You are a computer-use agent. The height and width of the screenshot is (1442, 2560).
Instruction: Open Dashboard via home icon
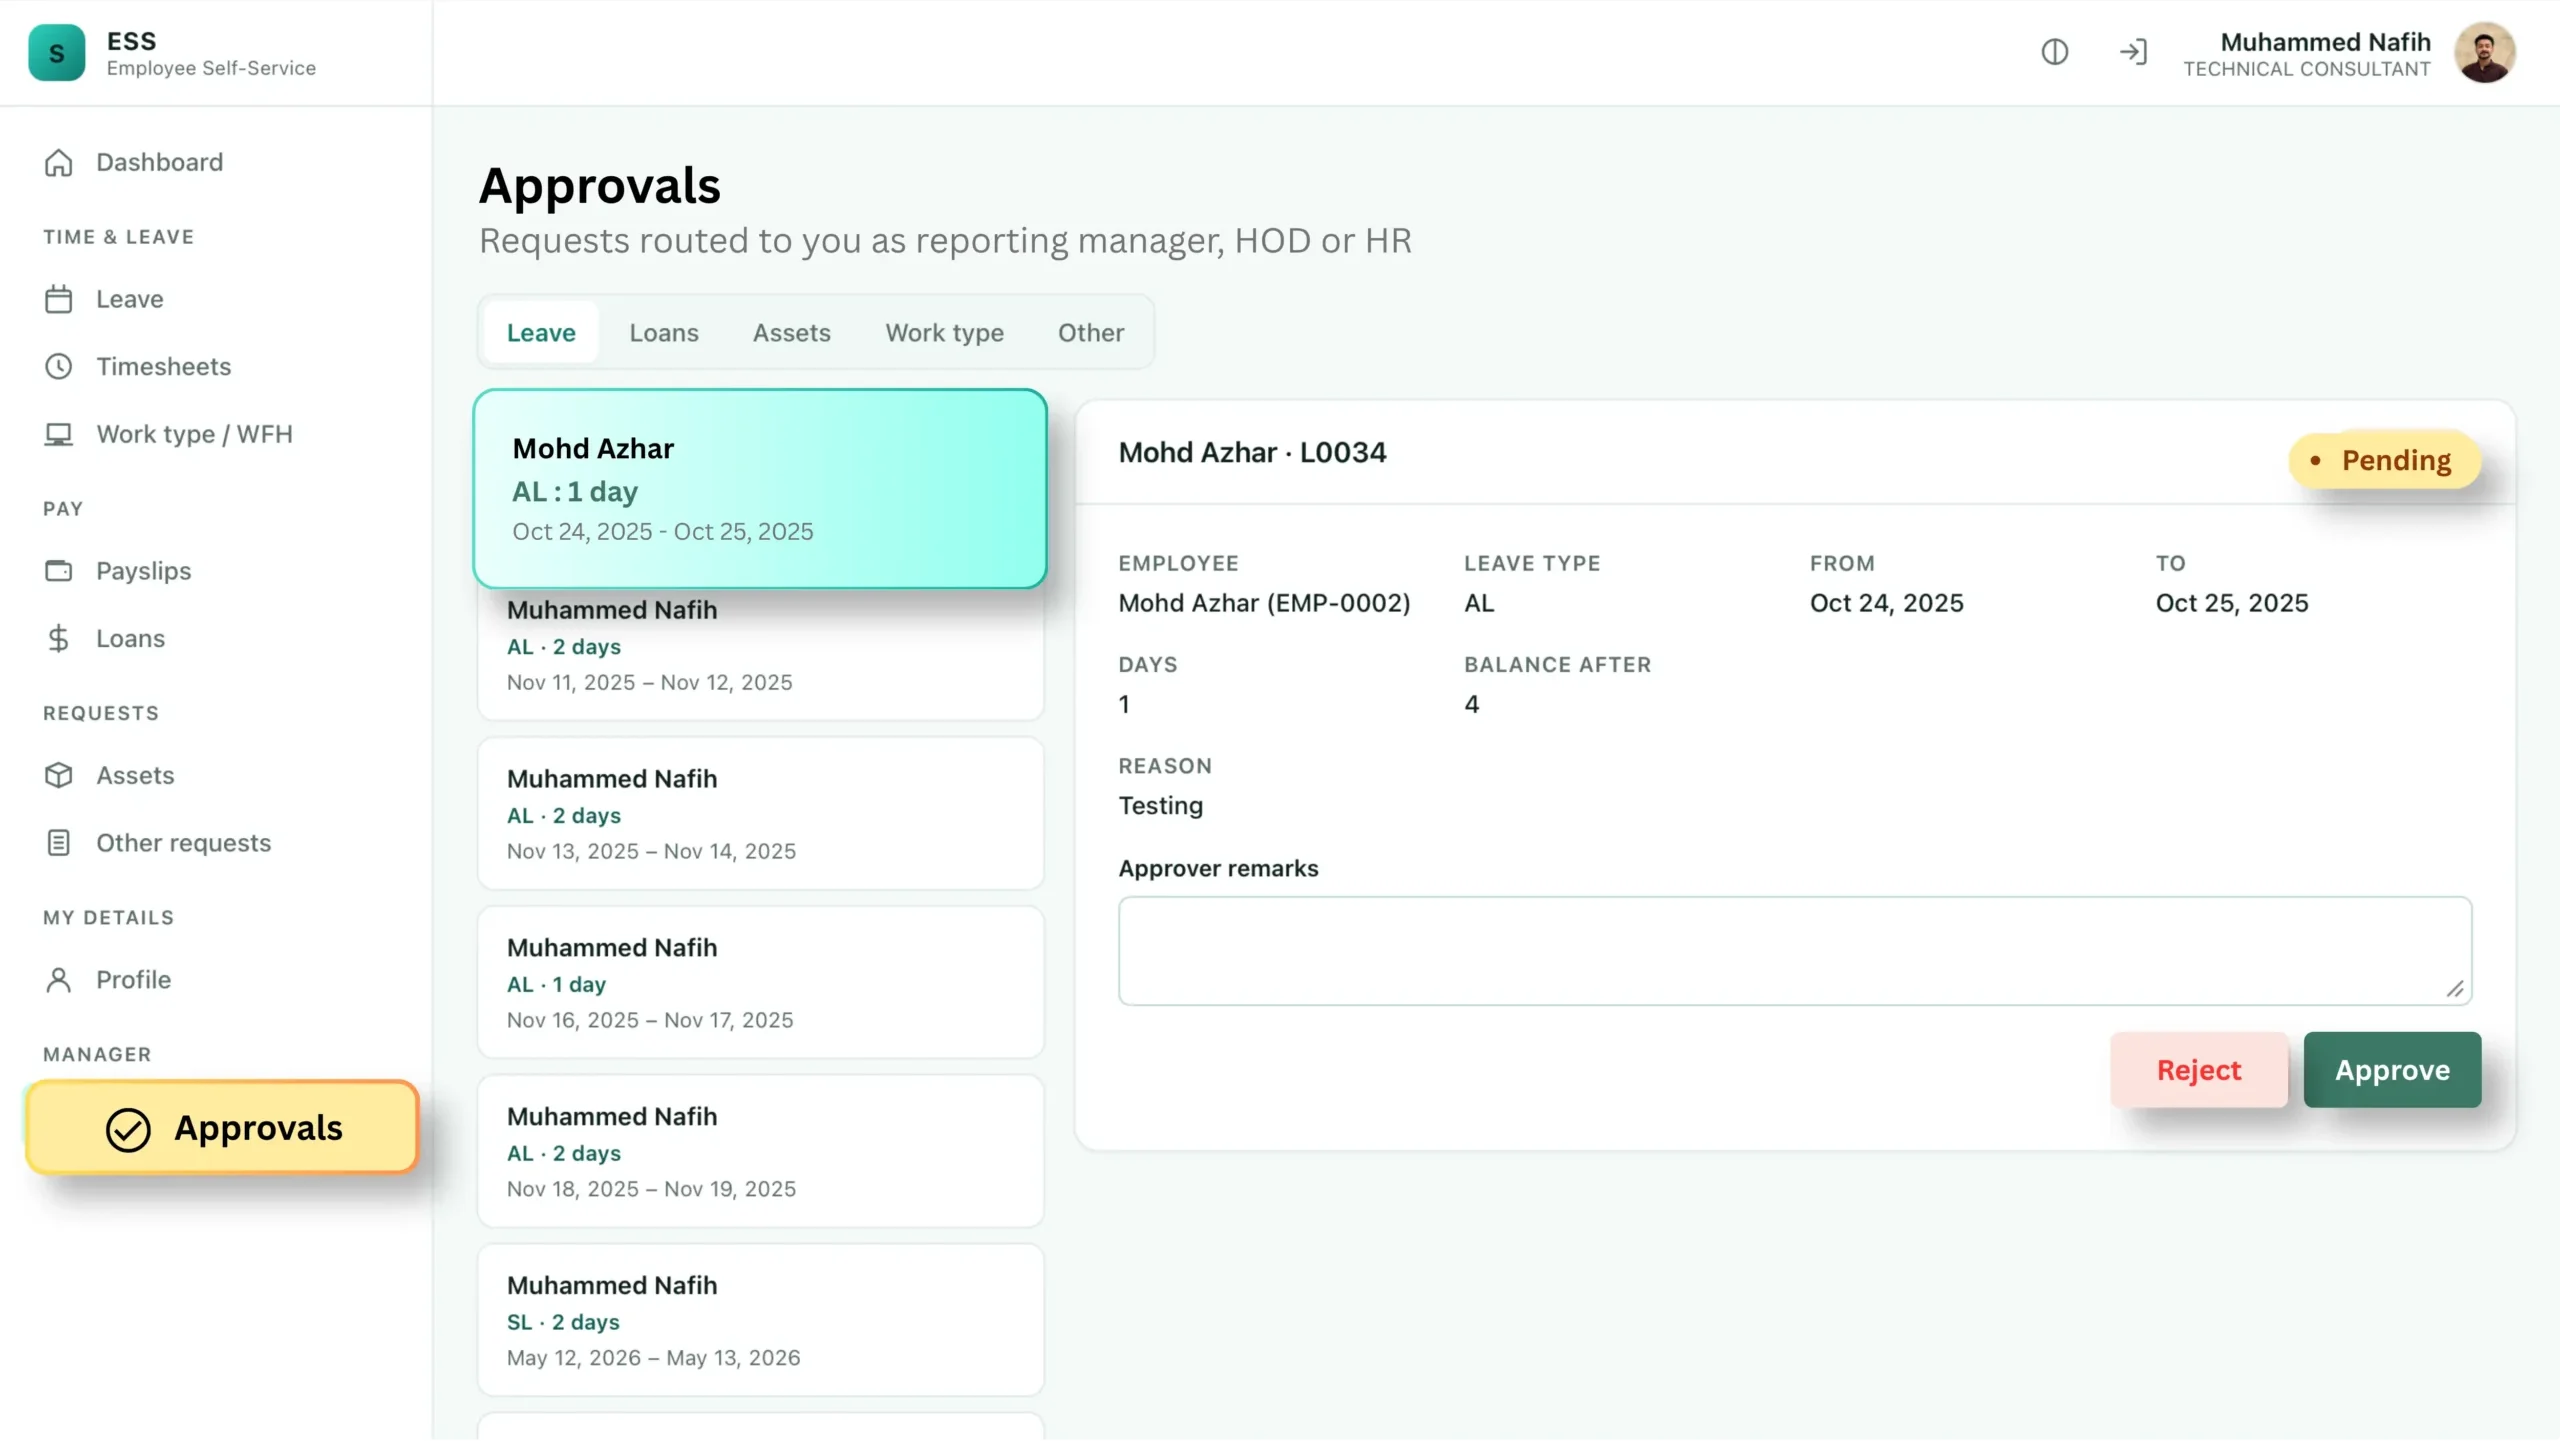pos(59,162)
